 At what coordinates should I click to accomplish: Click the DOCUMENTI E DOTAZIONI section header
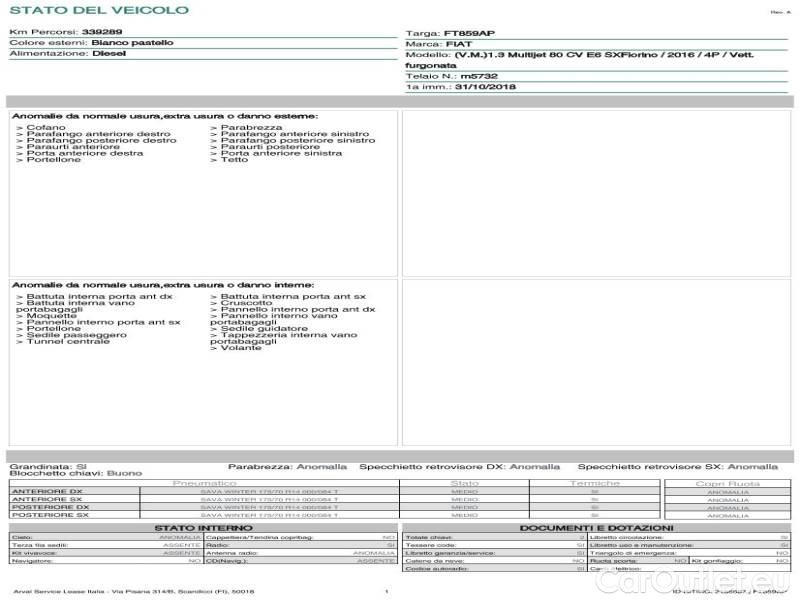pos(596,527)
